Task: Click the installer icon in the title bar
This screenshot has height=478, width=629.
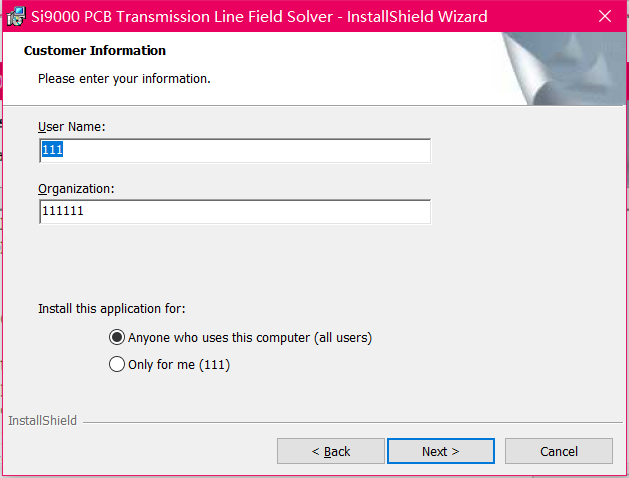Action: (16, 16)
